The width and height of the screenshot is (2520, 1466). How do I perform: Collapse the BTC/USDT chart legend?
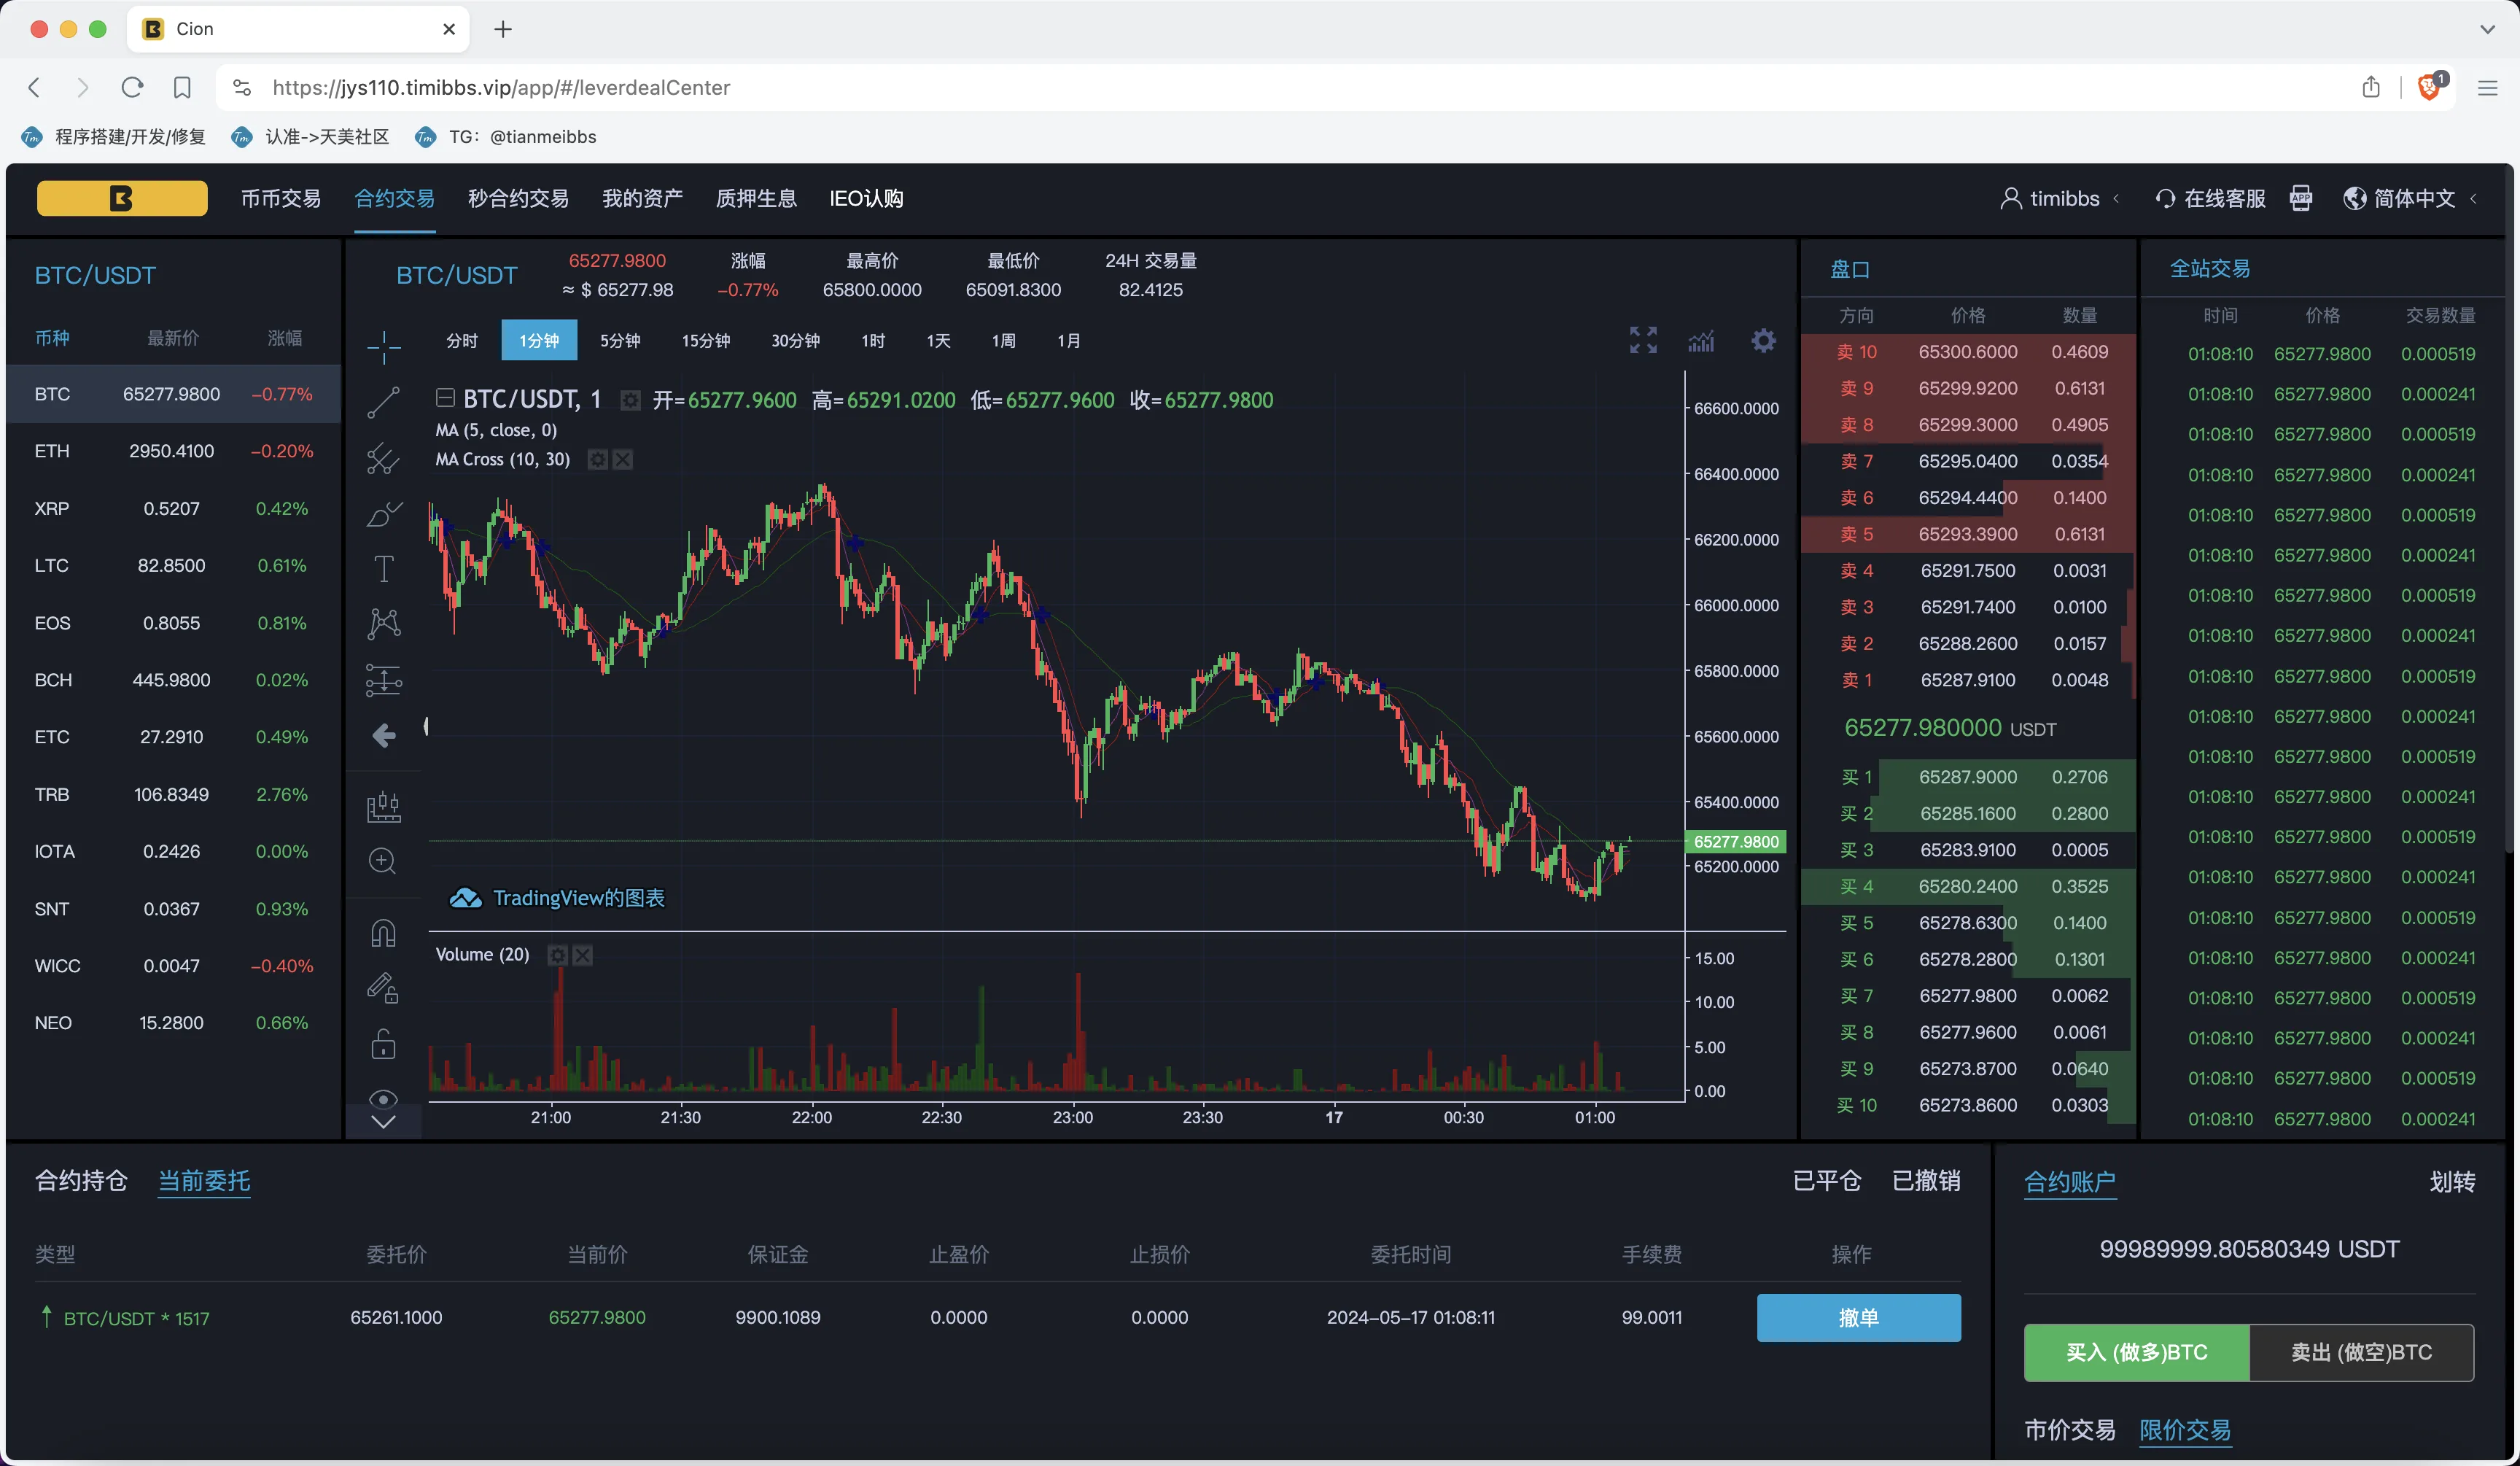(x=445, y=398)
